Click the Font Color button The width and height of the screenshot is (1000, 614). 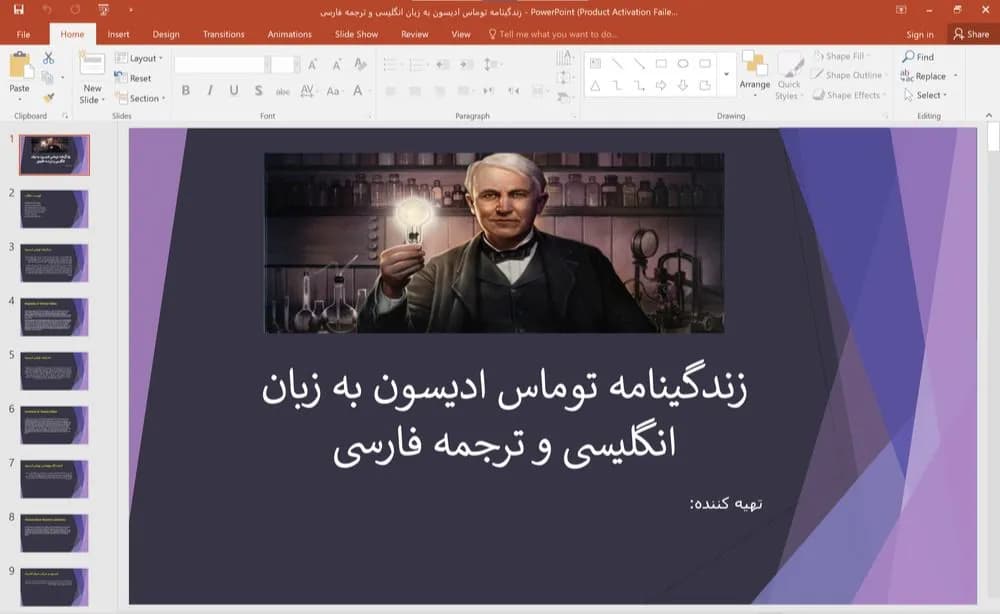tap(358, 91)
